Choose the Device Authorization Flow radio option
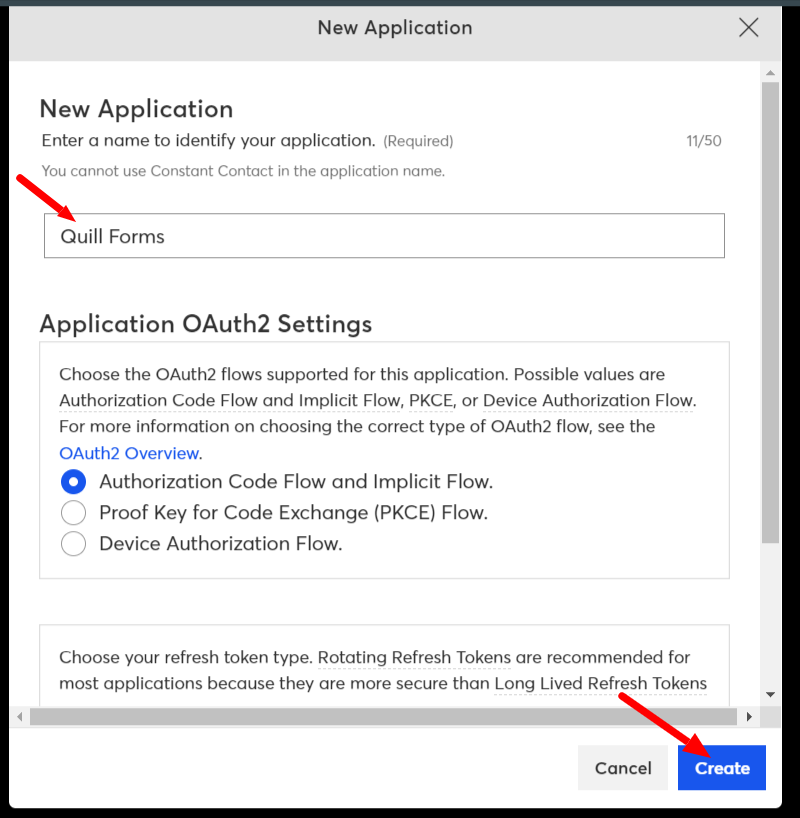The image size is (800, 818). (73, 544)
